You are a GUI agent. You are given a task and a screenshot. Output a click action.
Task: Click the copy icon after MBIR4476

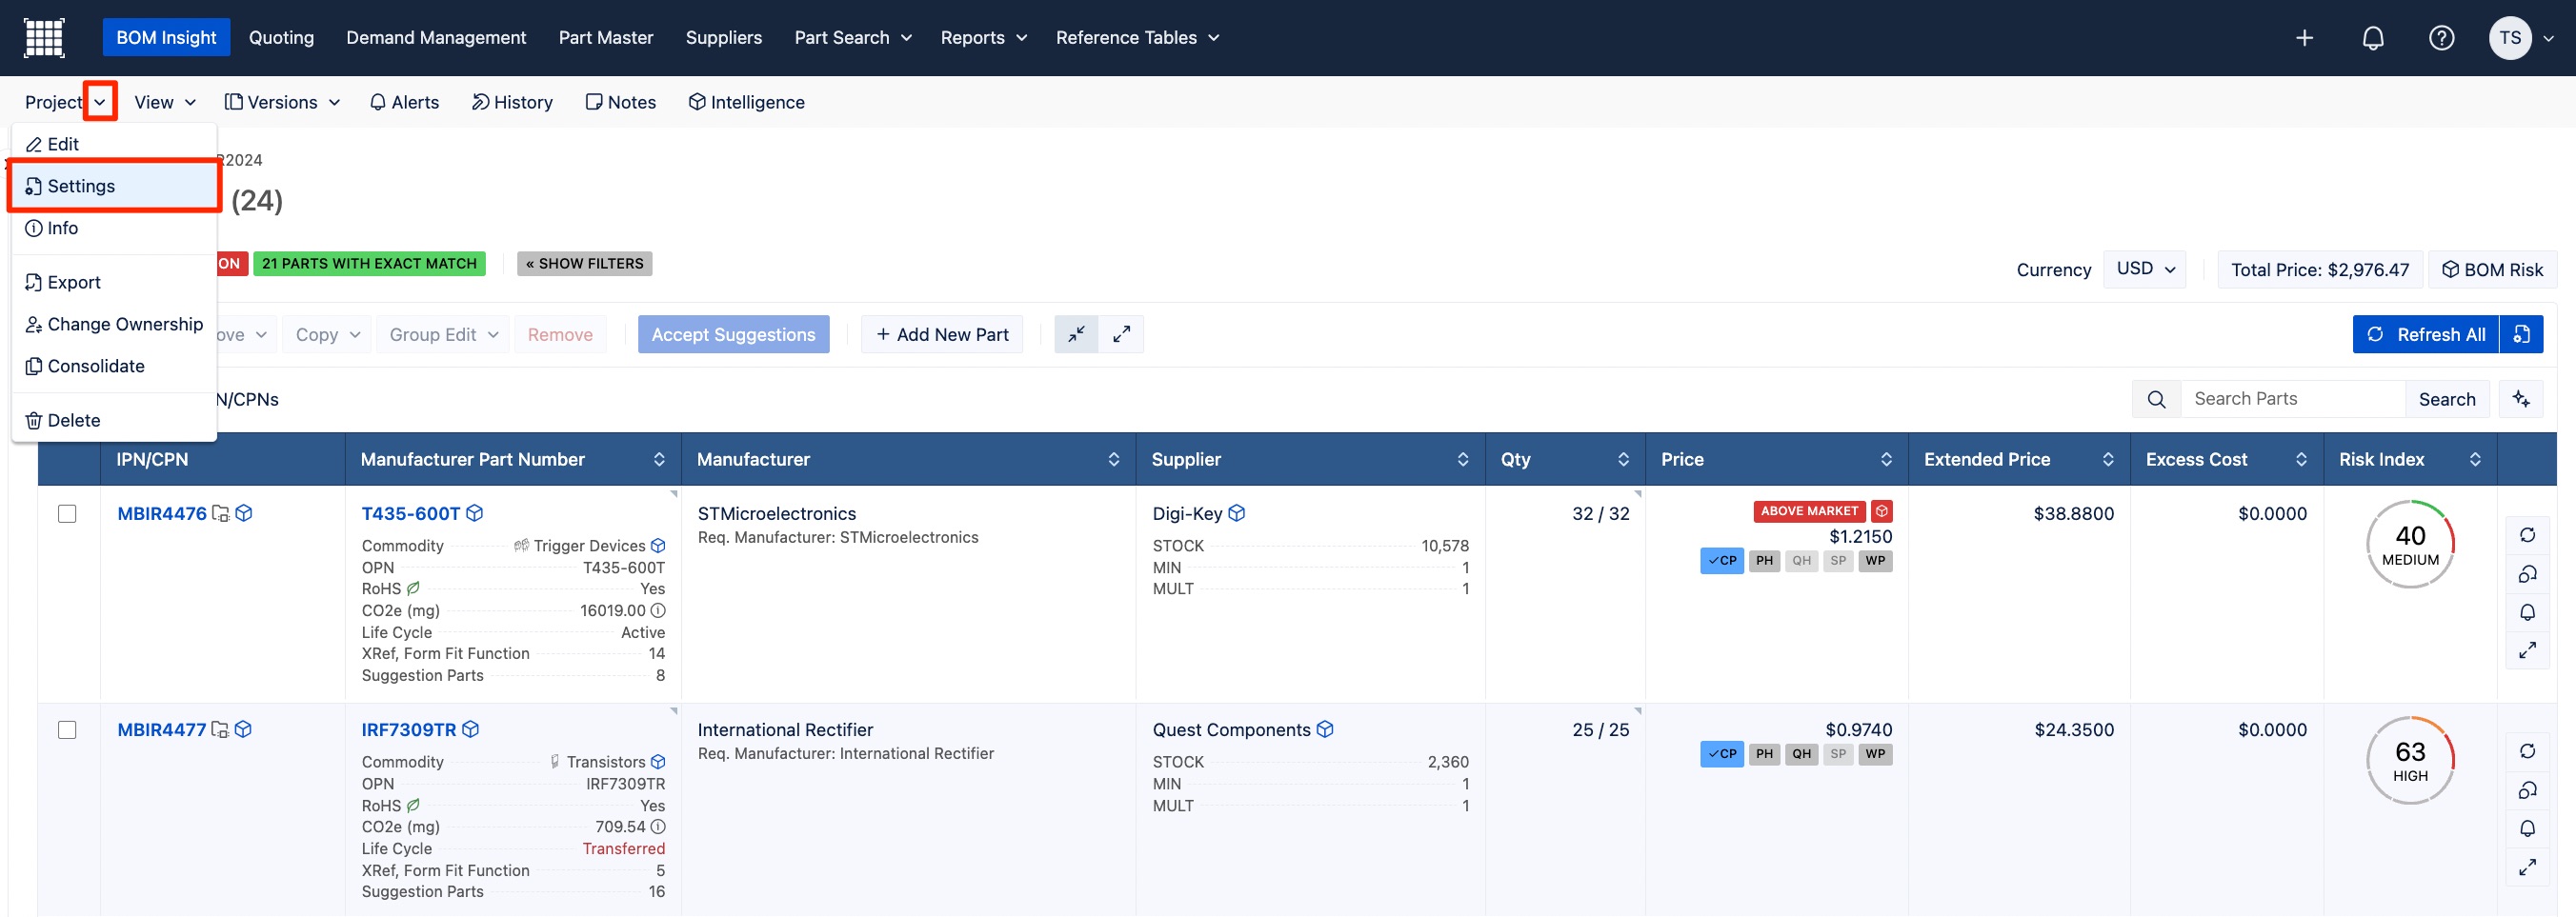pyautogui.click(x=221, y=513)
